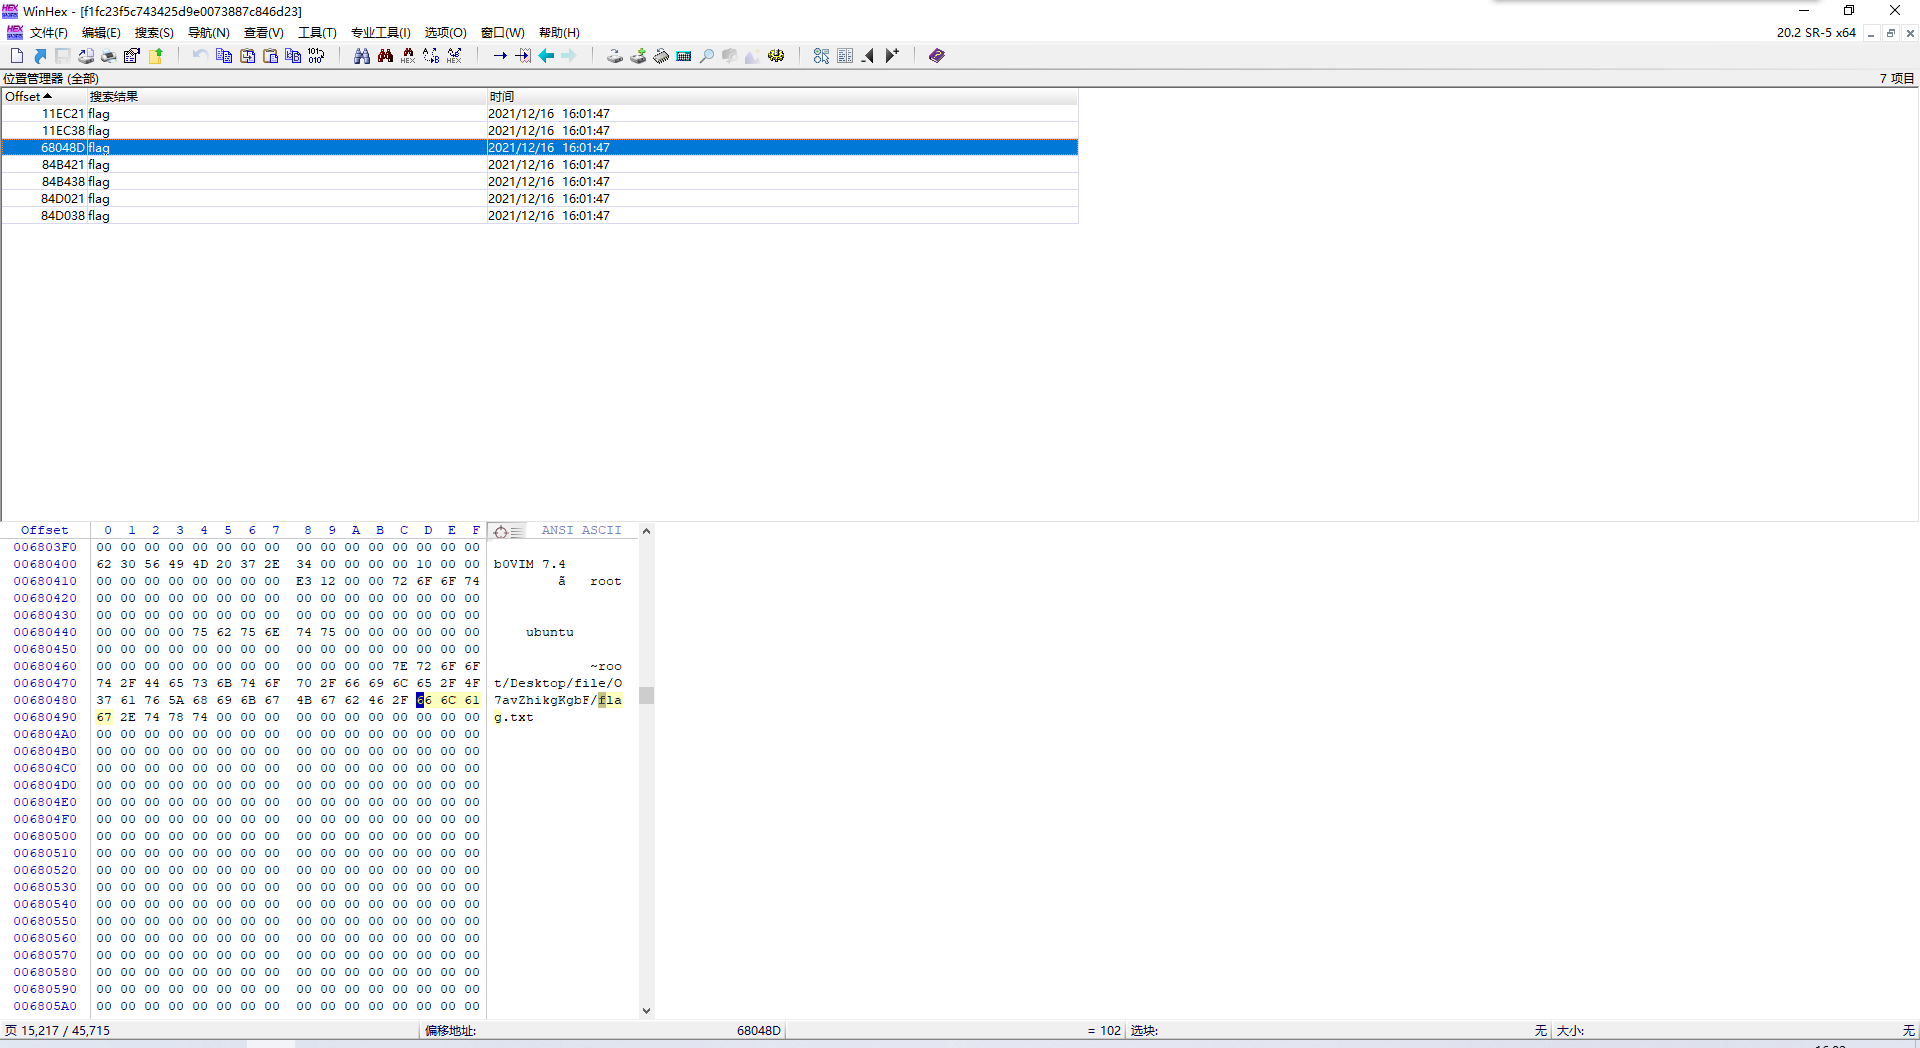Select the highlighted result at offset 68048D

point(540,148)
